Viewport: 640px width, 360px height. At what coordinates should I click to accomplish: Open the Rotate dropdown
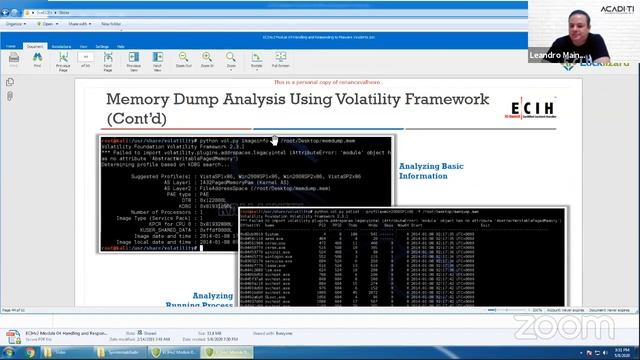point(256,61)
